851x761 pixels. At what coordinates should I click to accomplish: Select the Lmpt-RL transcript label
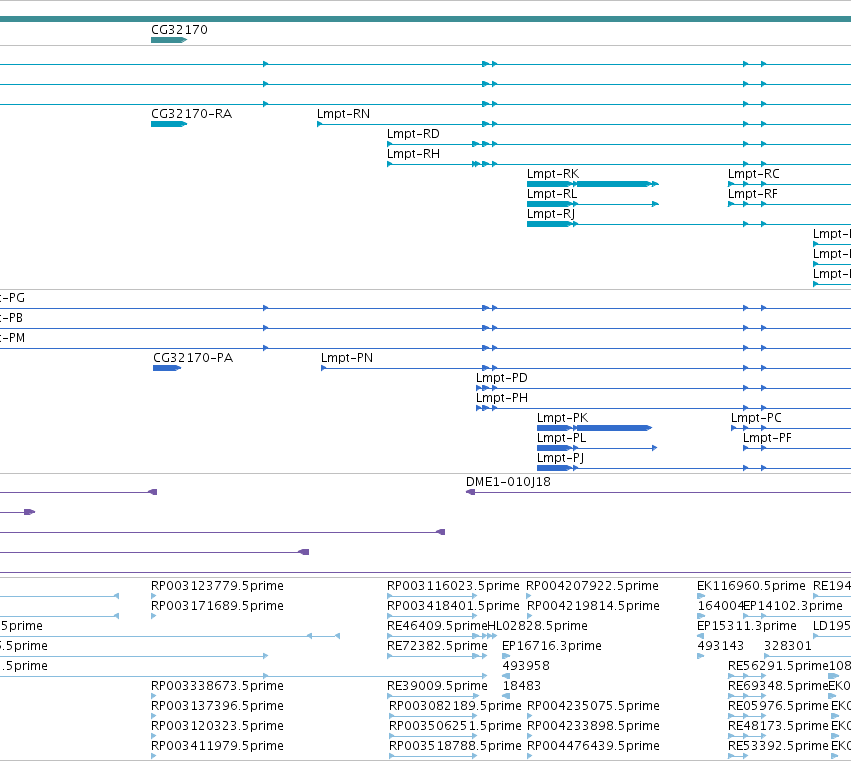[x=552, y=194]
